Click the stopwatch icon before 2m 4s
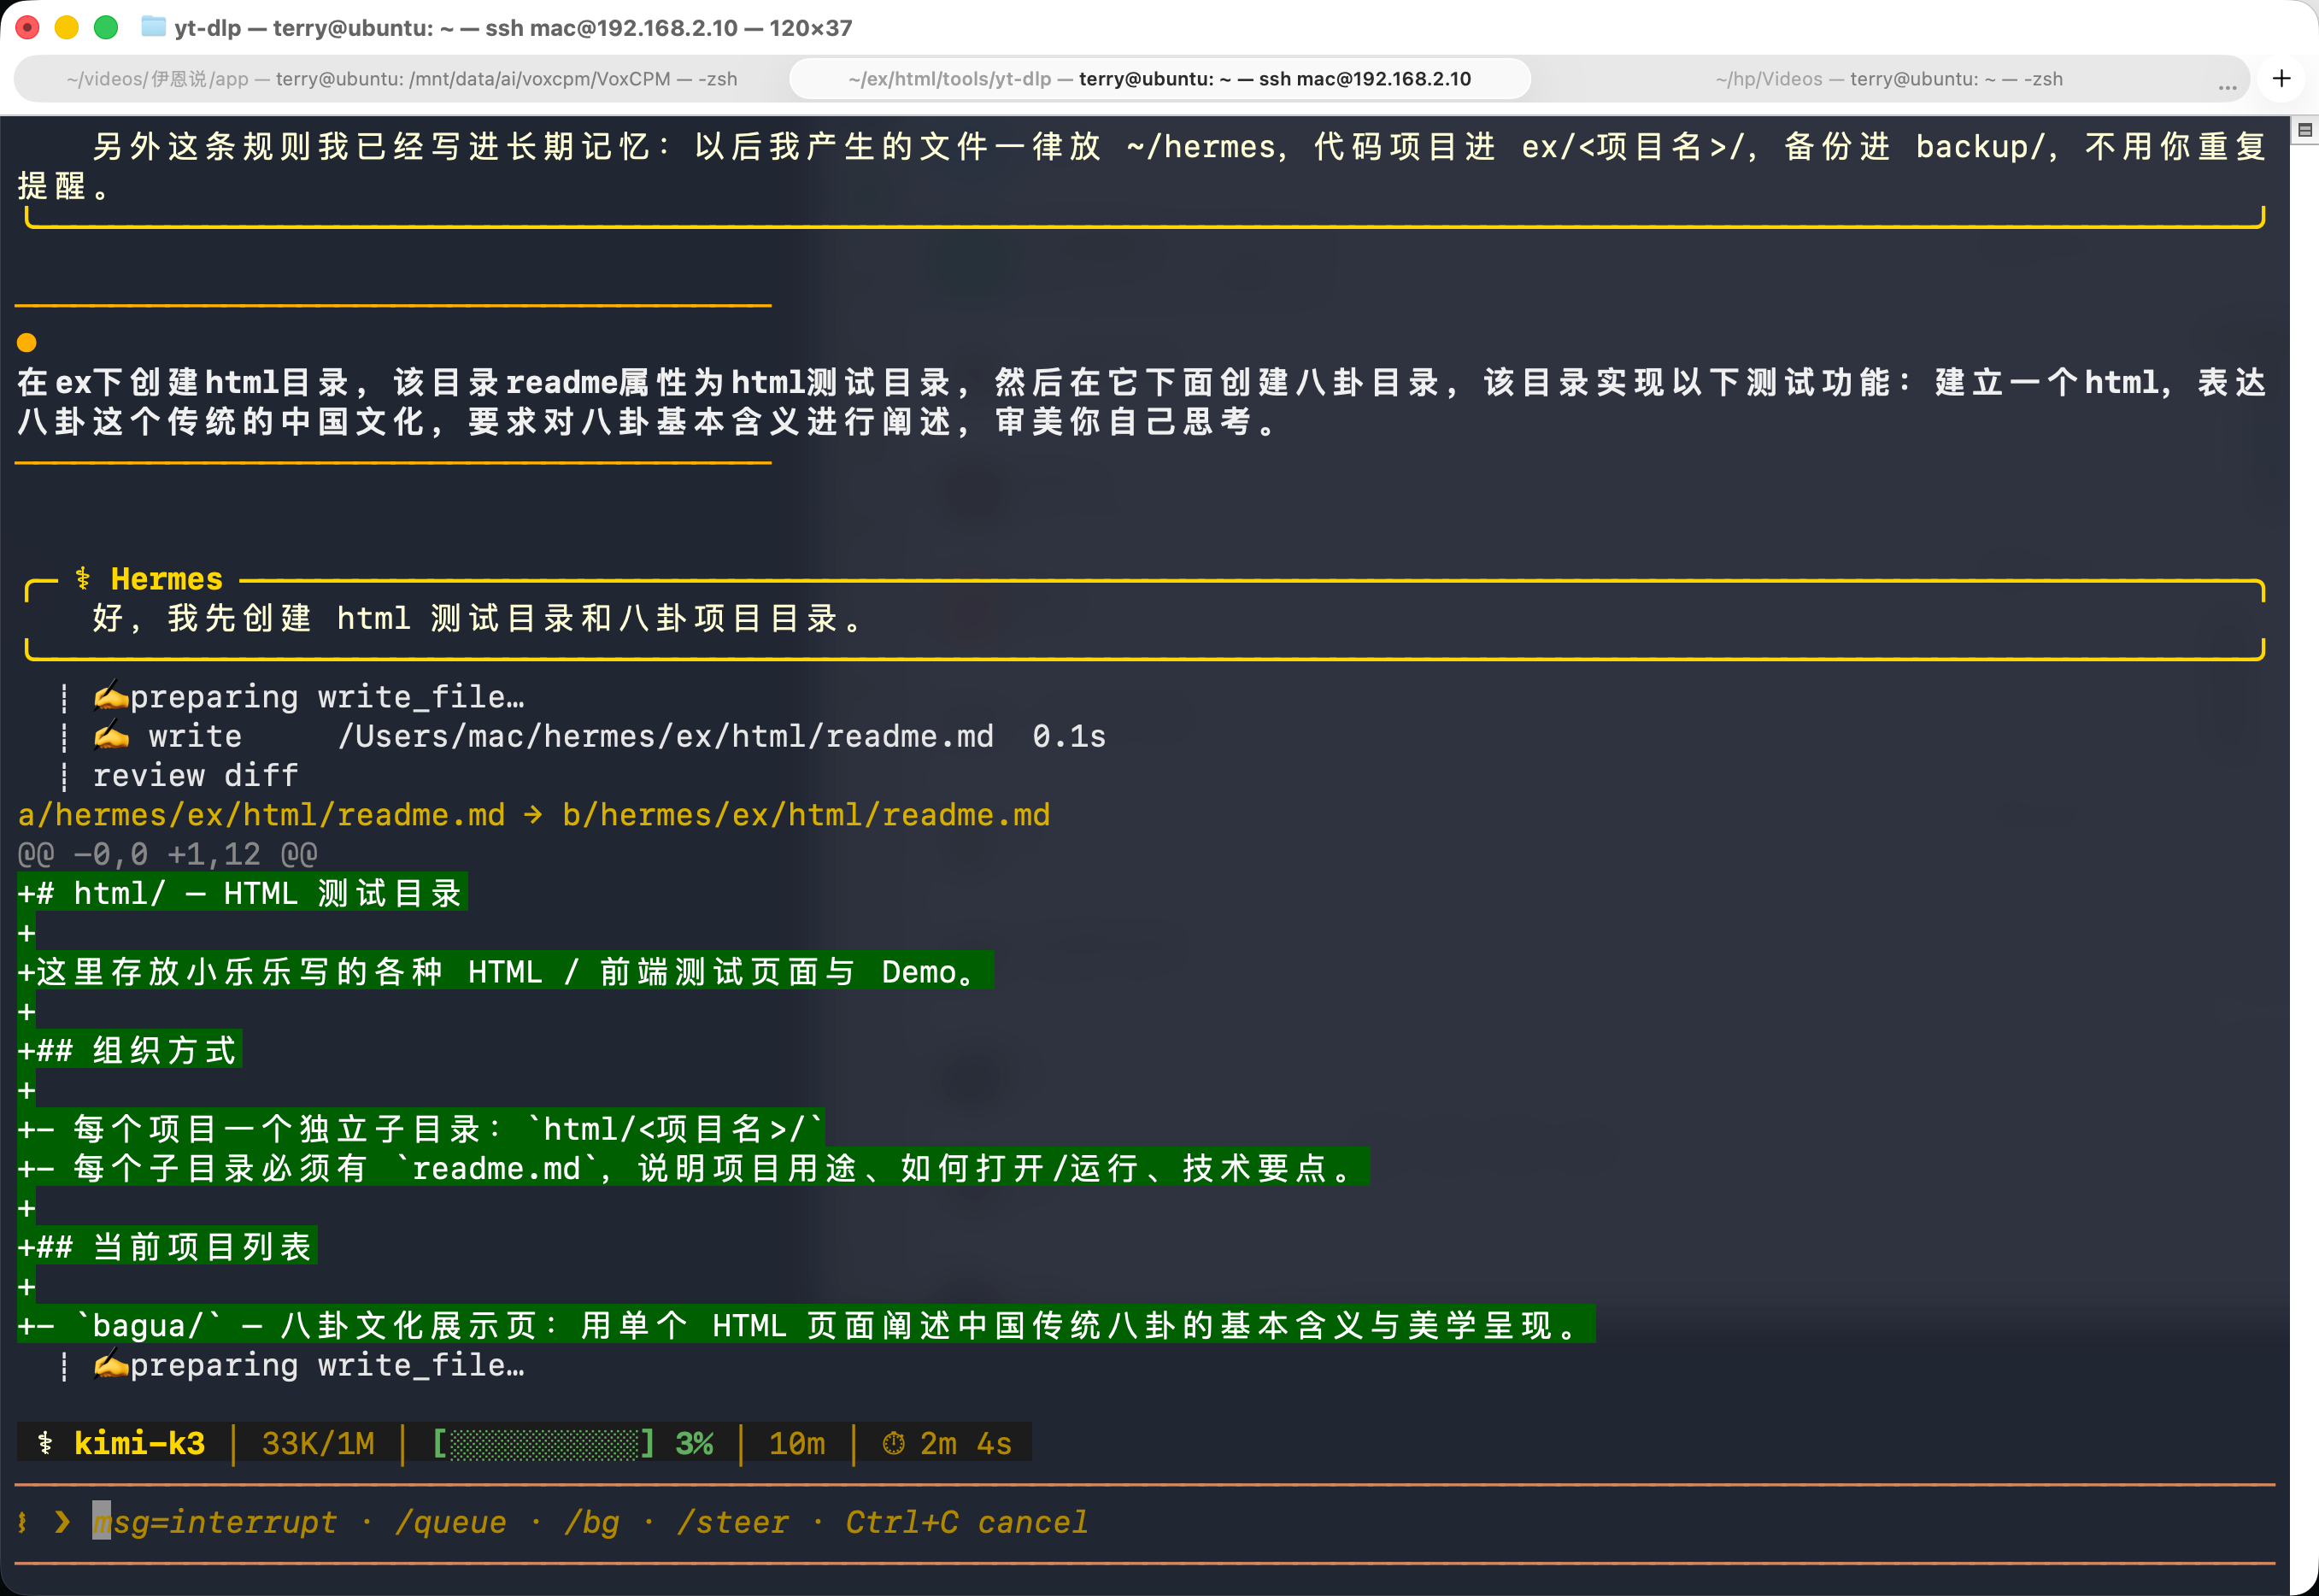Viewport: 2319px width, 1596px height. click(x=893, y=1443)
